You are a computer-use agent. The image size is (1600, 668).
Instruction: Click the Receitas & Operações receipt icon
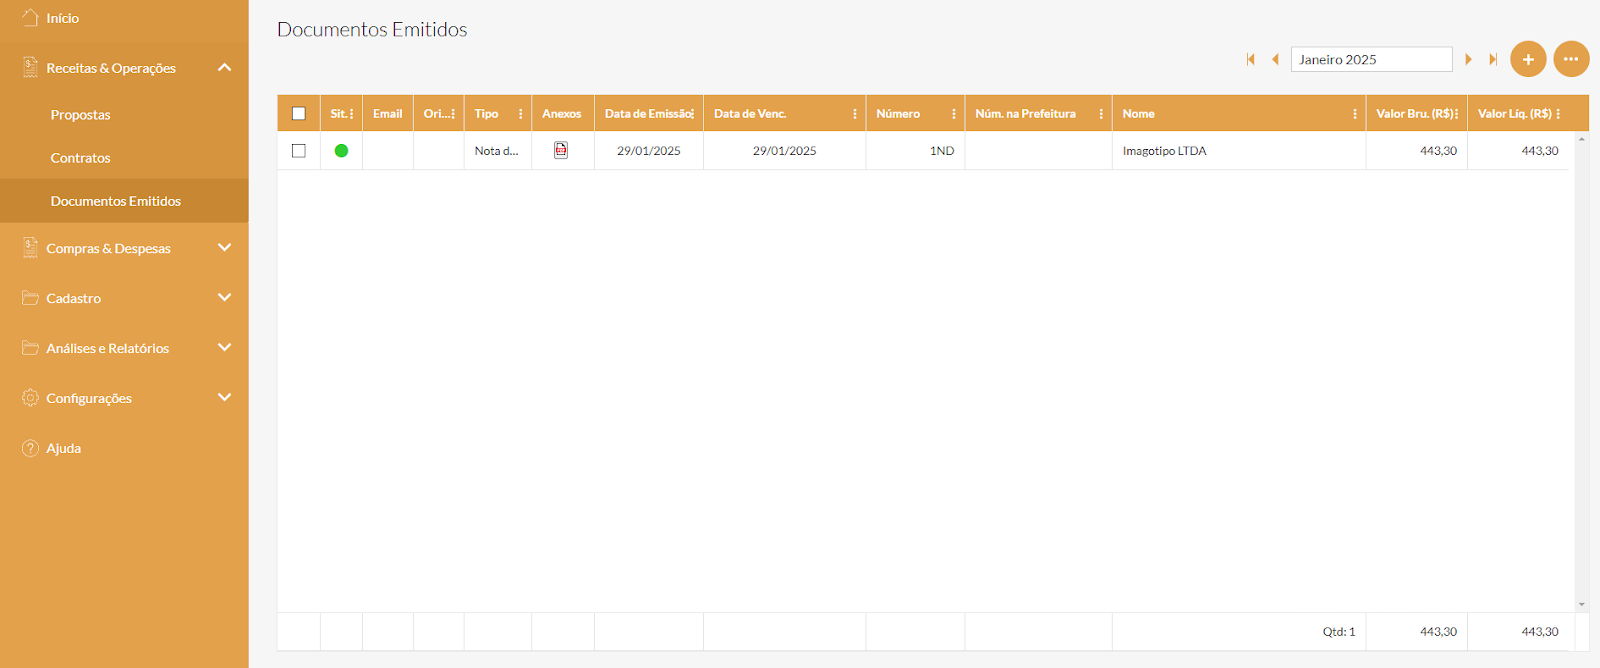pos(31,67)
